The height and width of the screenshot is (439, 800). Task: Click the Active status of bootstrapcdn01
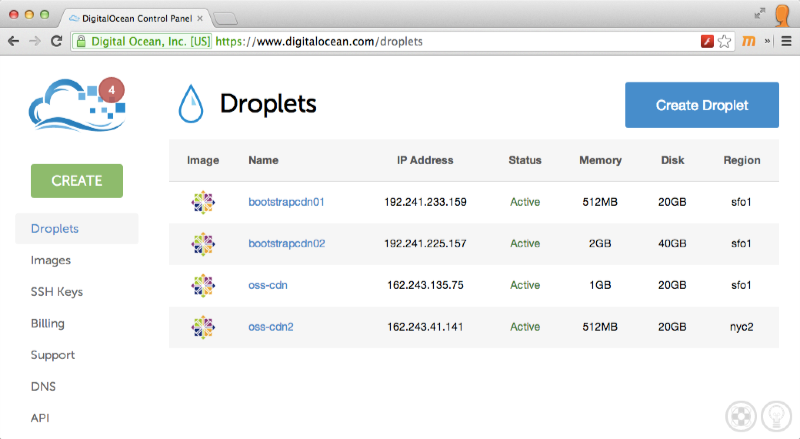(x=525, y=202)
